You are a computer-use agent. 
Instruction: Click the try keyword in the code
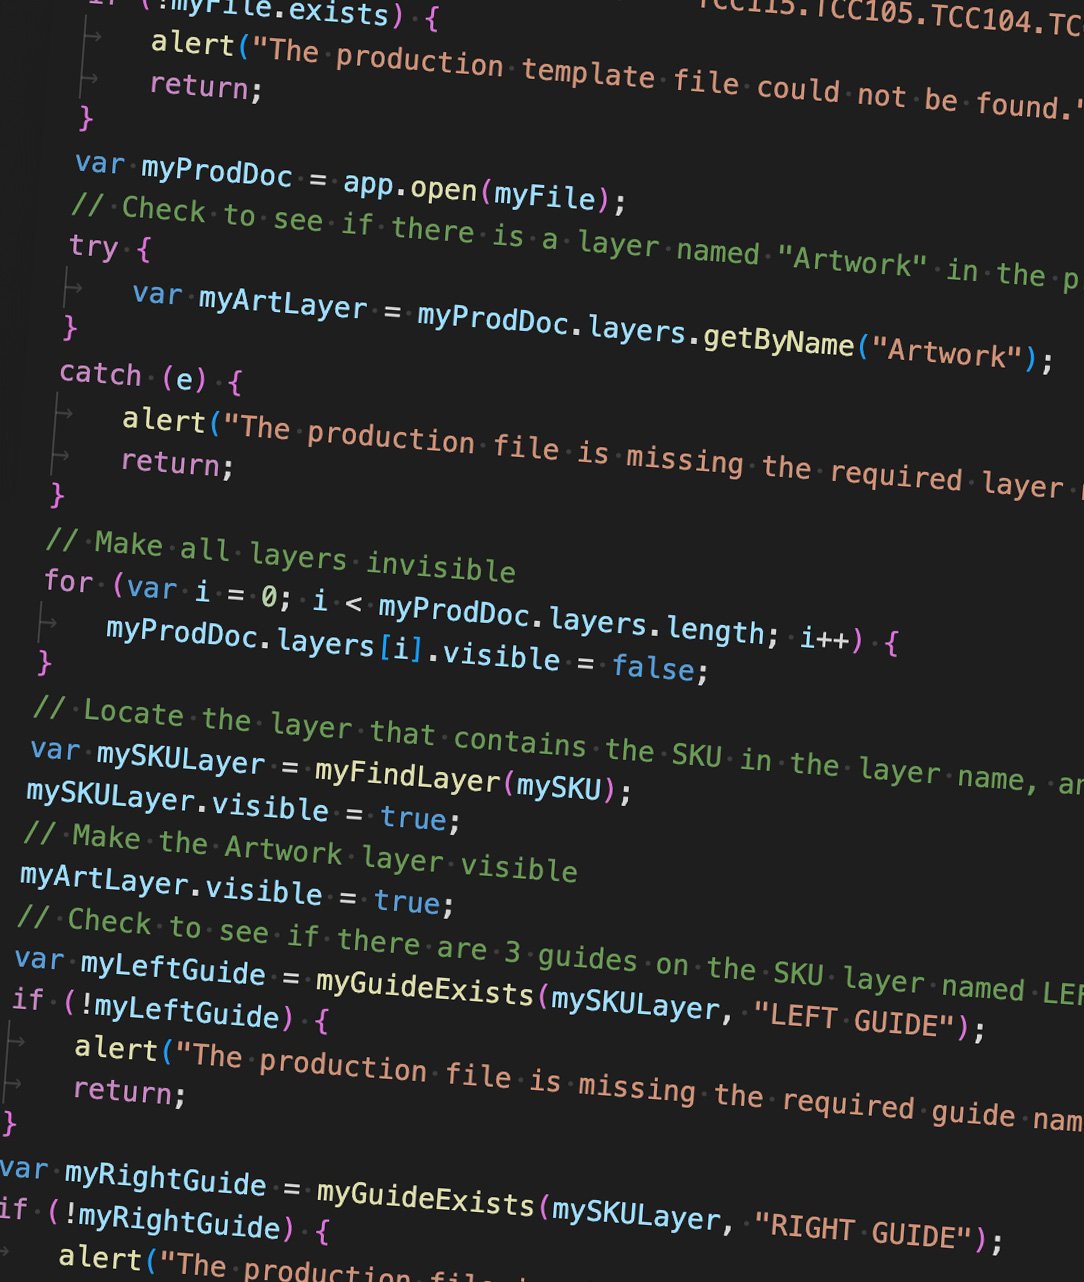94,246
